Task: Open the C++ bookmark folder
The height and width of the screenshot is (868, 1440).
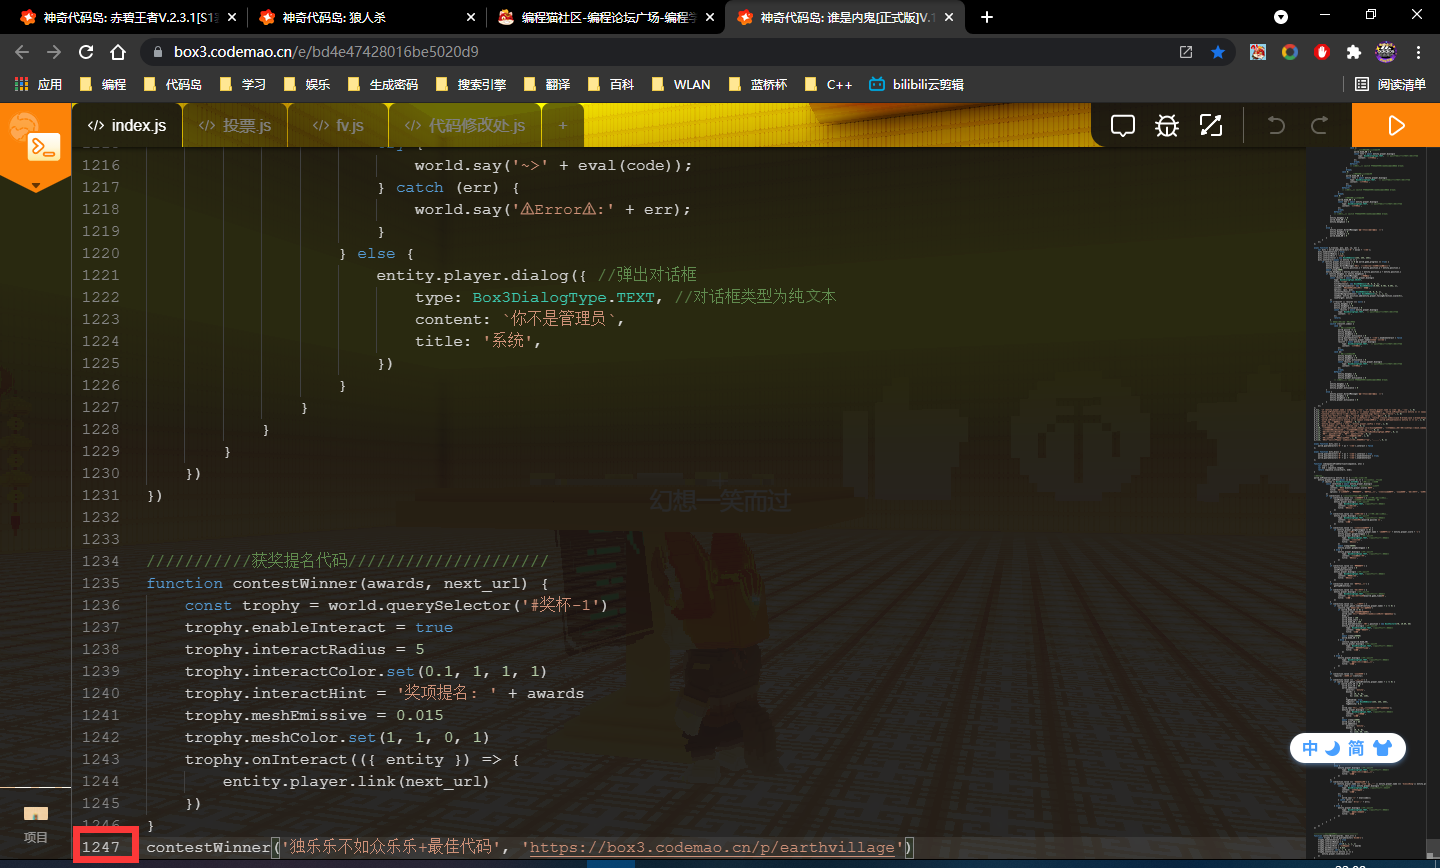Action: 829,85
